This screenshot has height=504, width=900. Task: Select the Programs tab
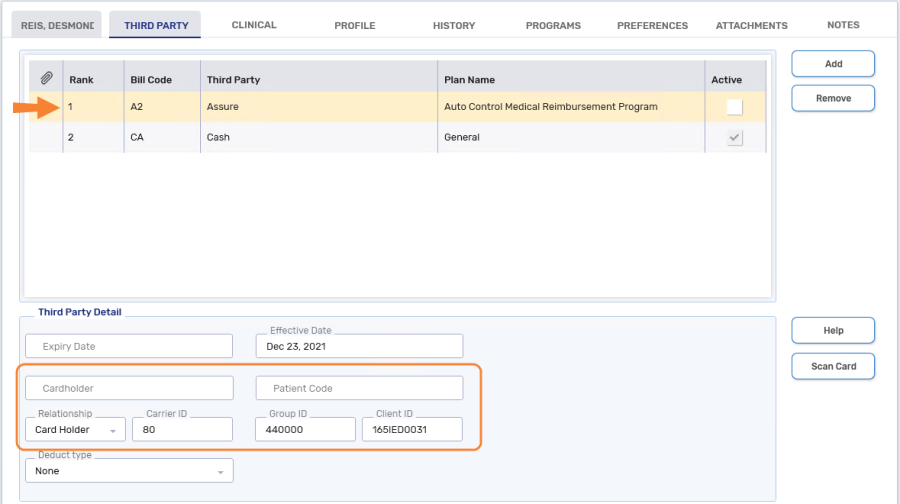tap(553, 25)
